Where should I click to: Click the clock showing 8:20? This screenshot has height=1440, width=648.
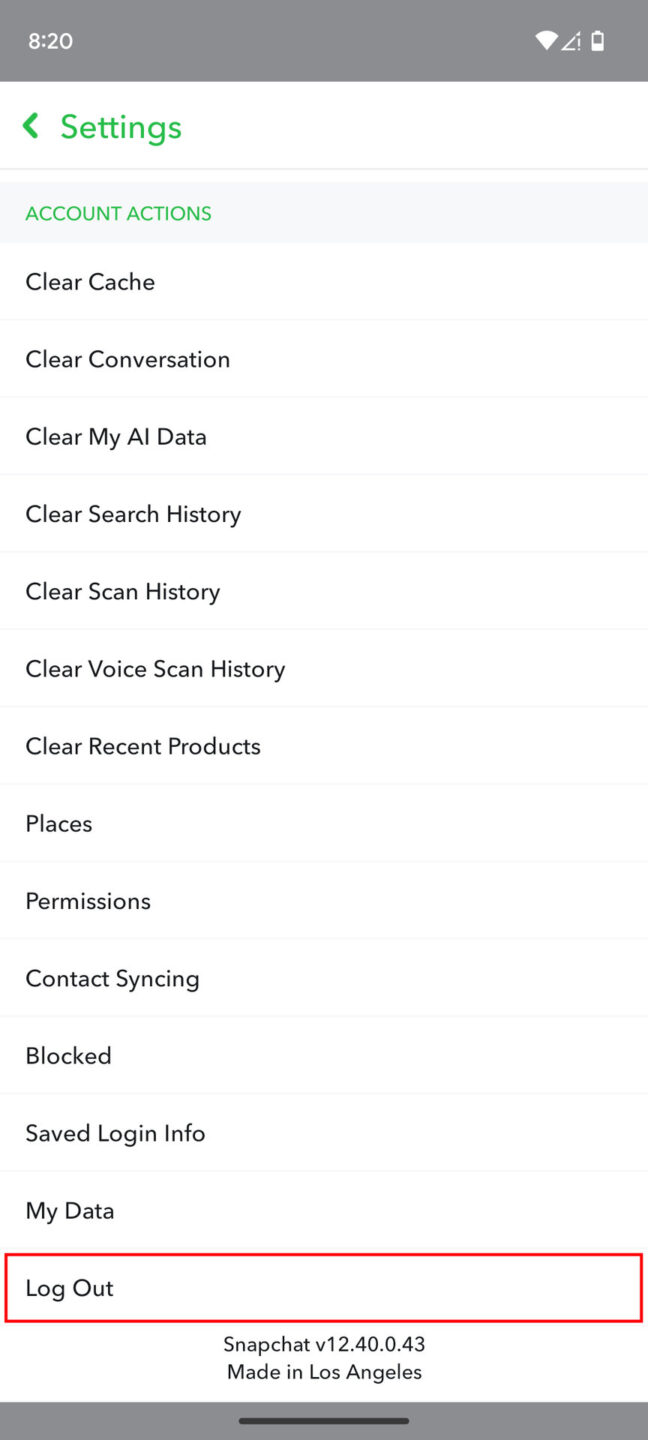click(49, 40)
